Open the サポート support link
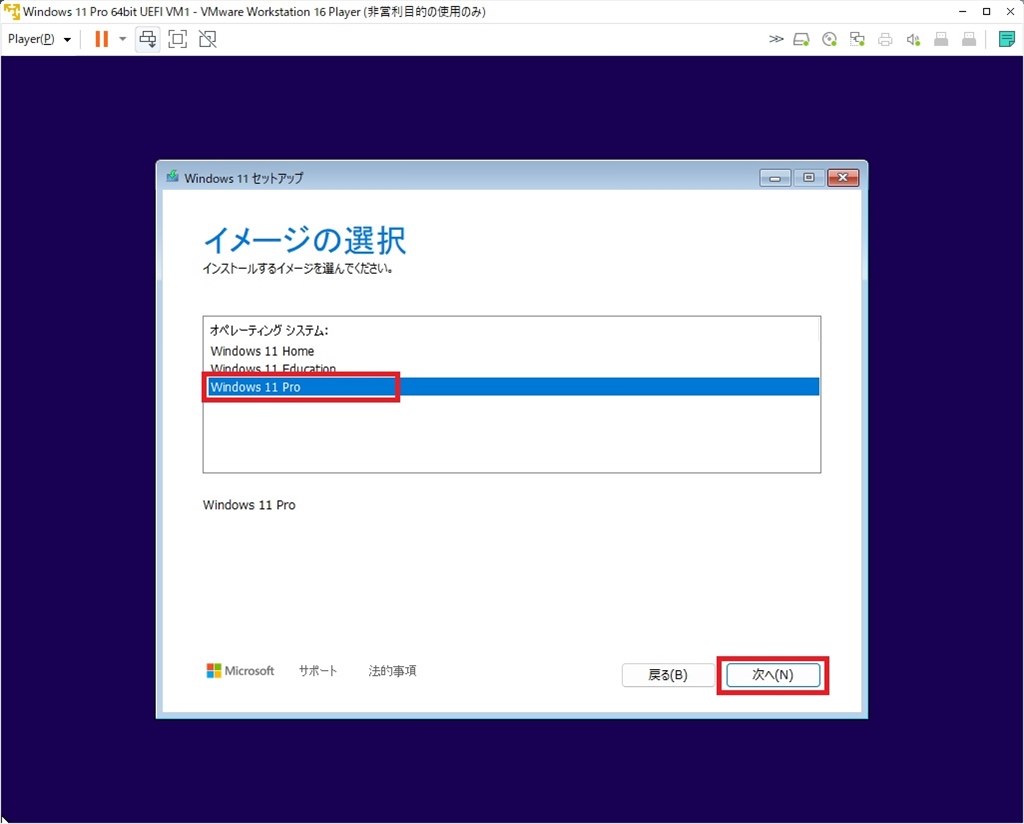The height and width of the screenshot is (824, 1024). tap(318, 671)
